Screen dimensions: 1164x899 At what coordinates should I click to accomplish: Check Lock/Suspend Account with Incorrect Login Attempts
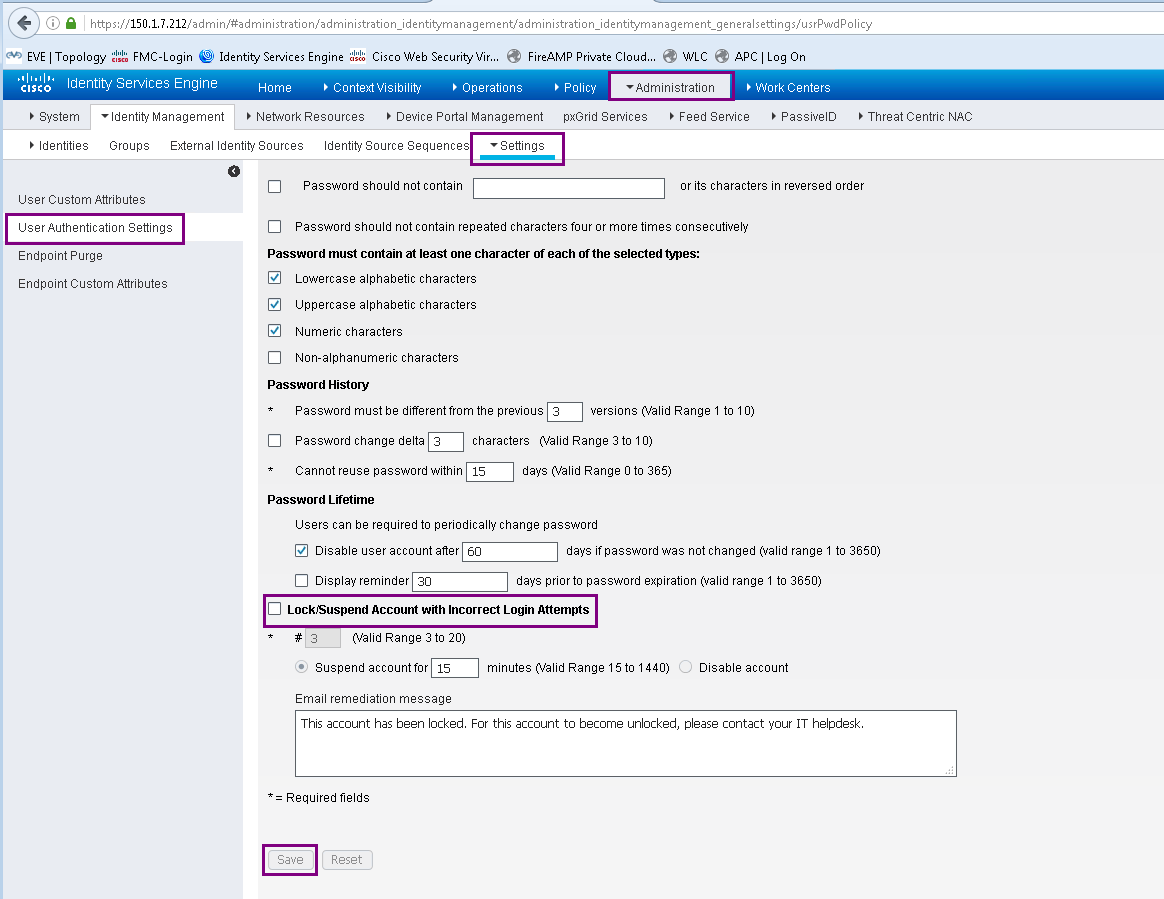point(274,610)
